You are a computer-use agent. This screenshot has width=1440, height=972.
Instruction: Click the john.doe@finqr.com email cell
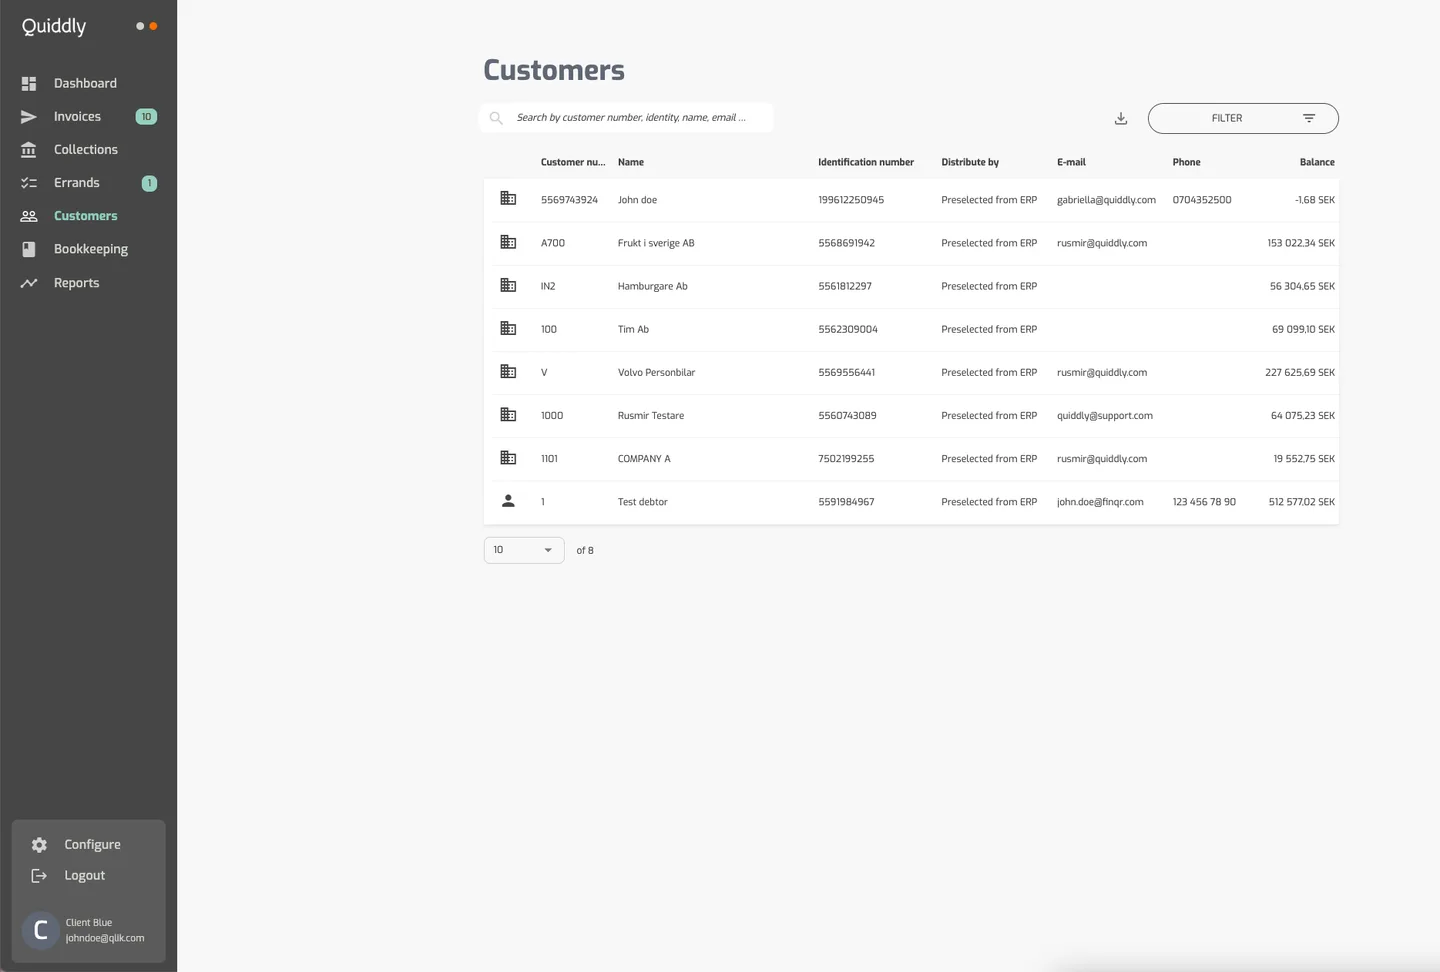click(x=1100, y=502)
